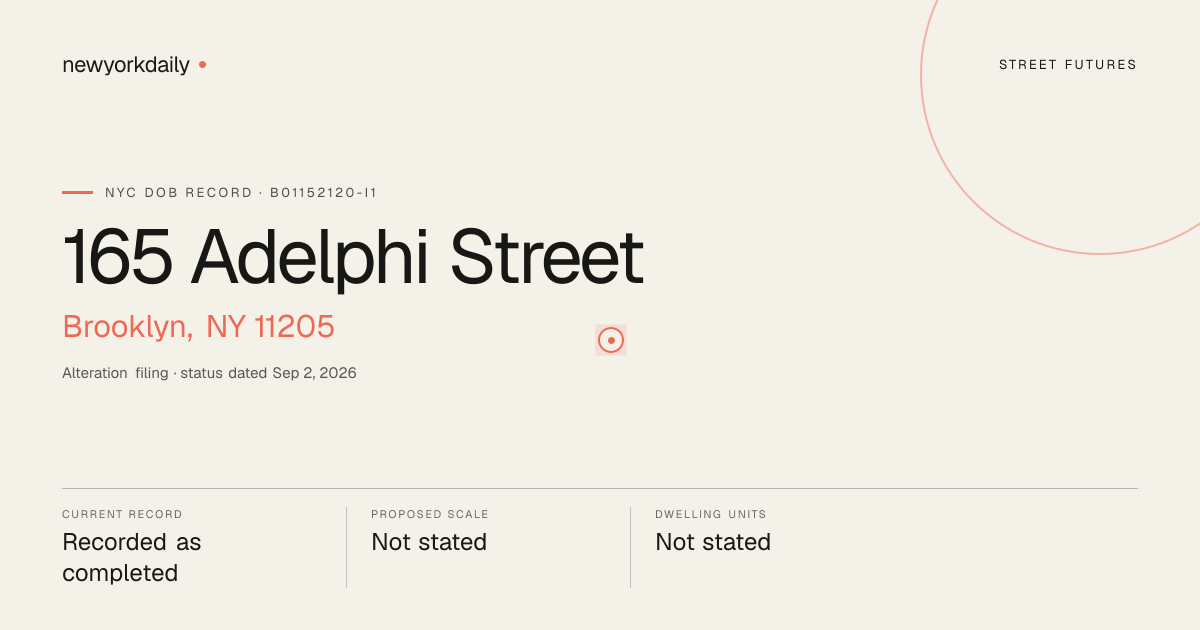Viewport: 1200px width, 630px height.
Task: Click the red dot beside newyorkdaily
Action: pyautogui.click(x=202, y=65)
